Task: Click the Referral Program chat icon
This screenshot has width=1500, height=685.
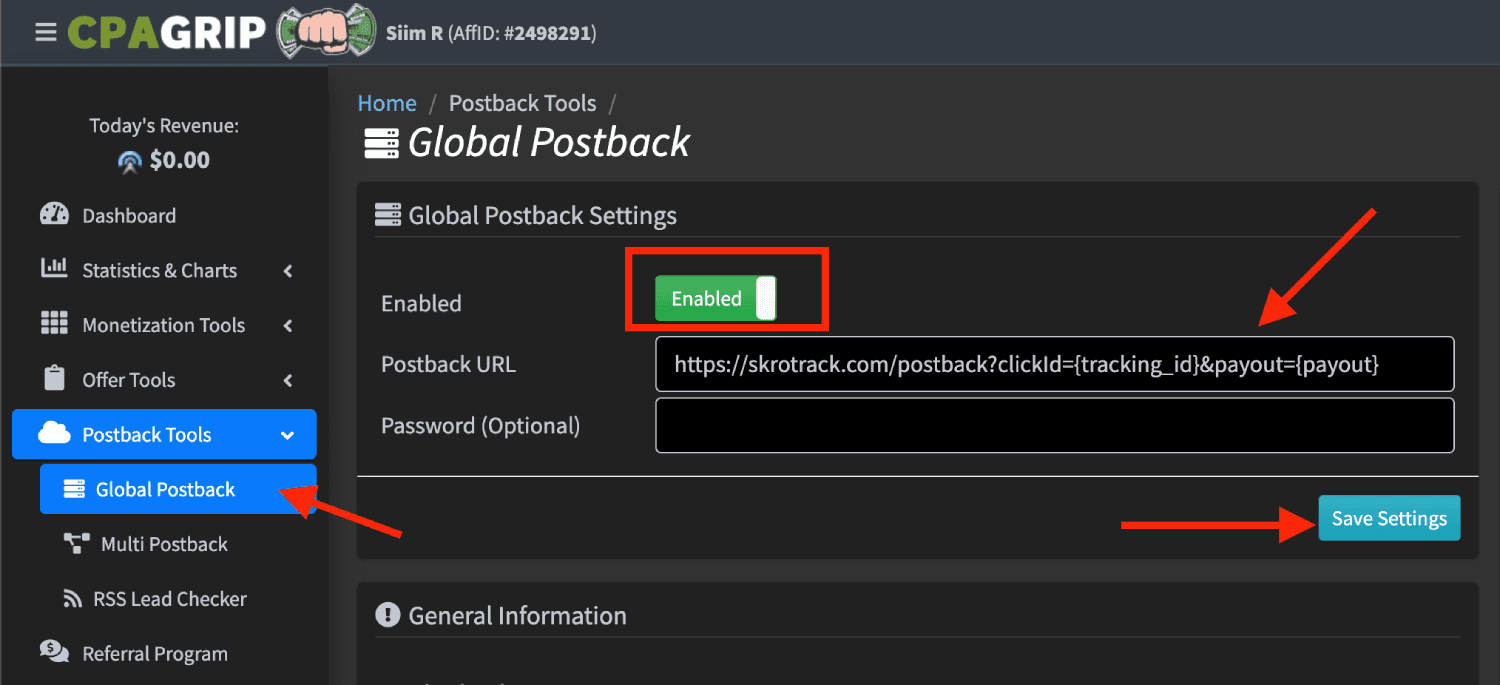Action: (54, 652)
